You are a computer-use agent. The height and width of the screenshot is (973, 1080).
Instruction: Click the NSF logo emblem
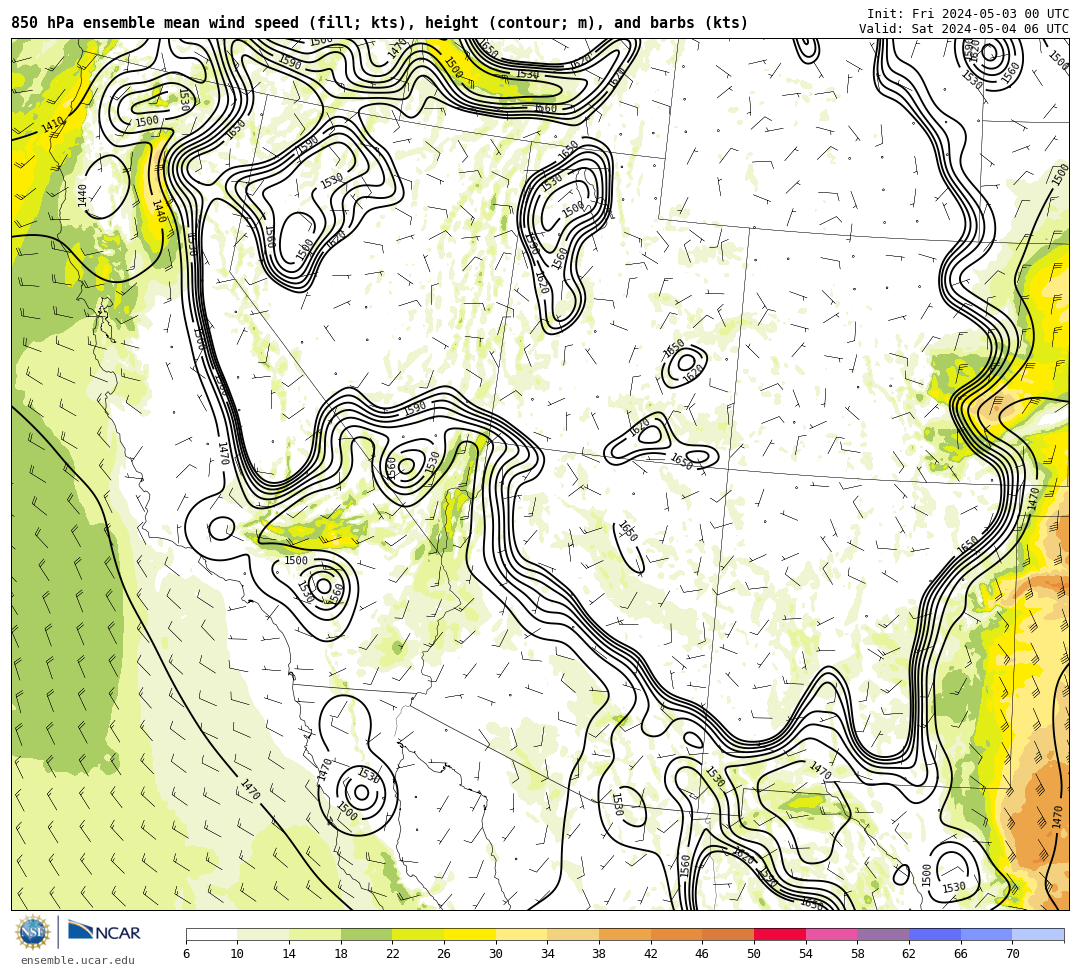(x=32, y=932)
